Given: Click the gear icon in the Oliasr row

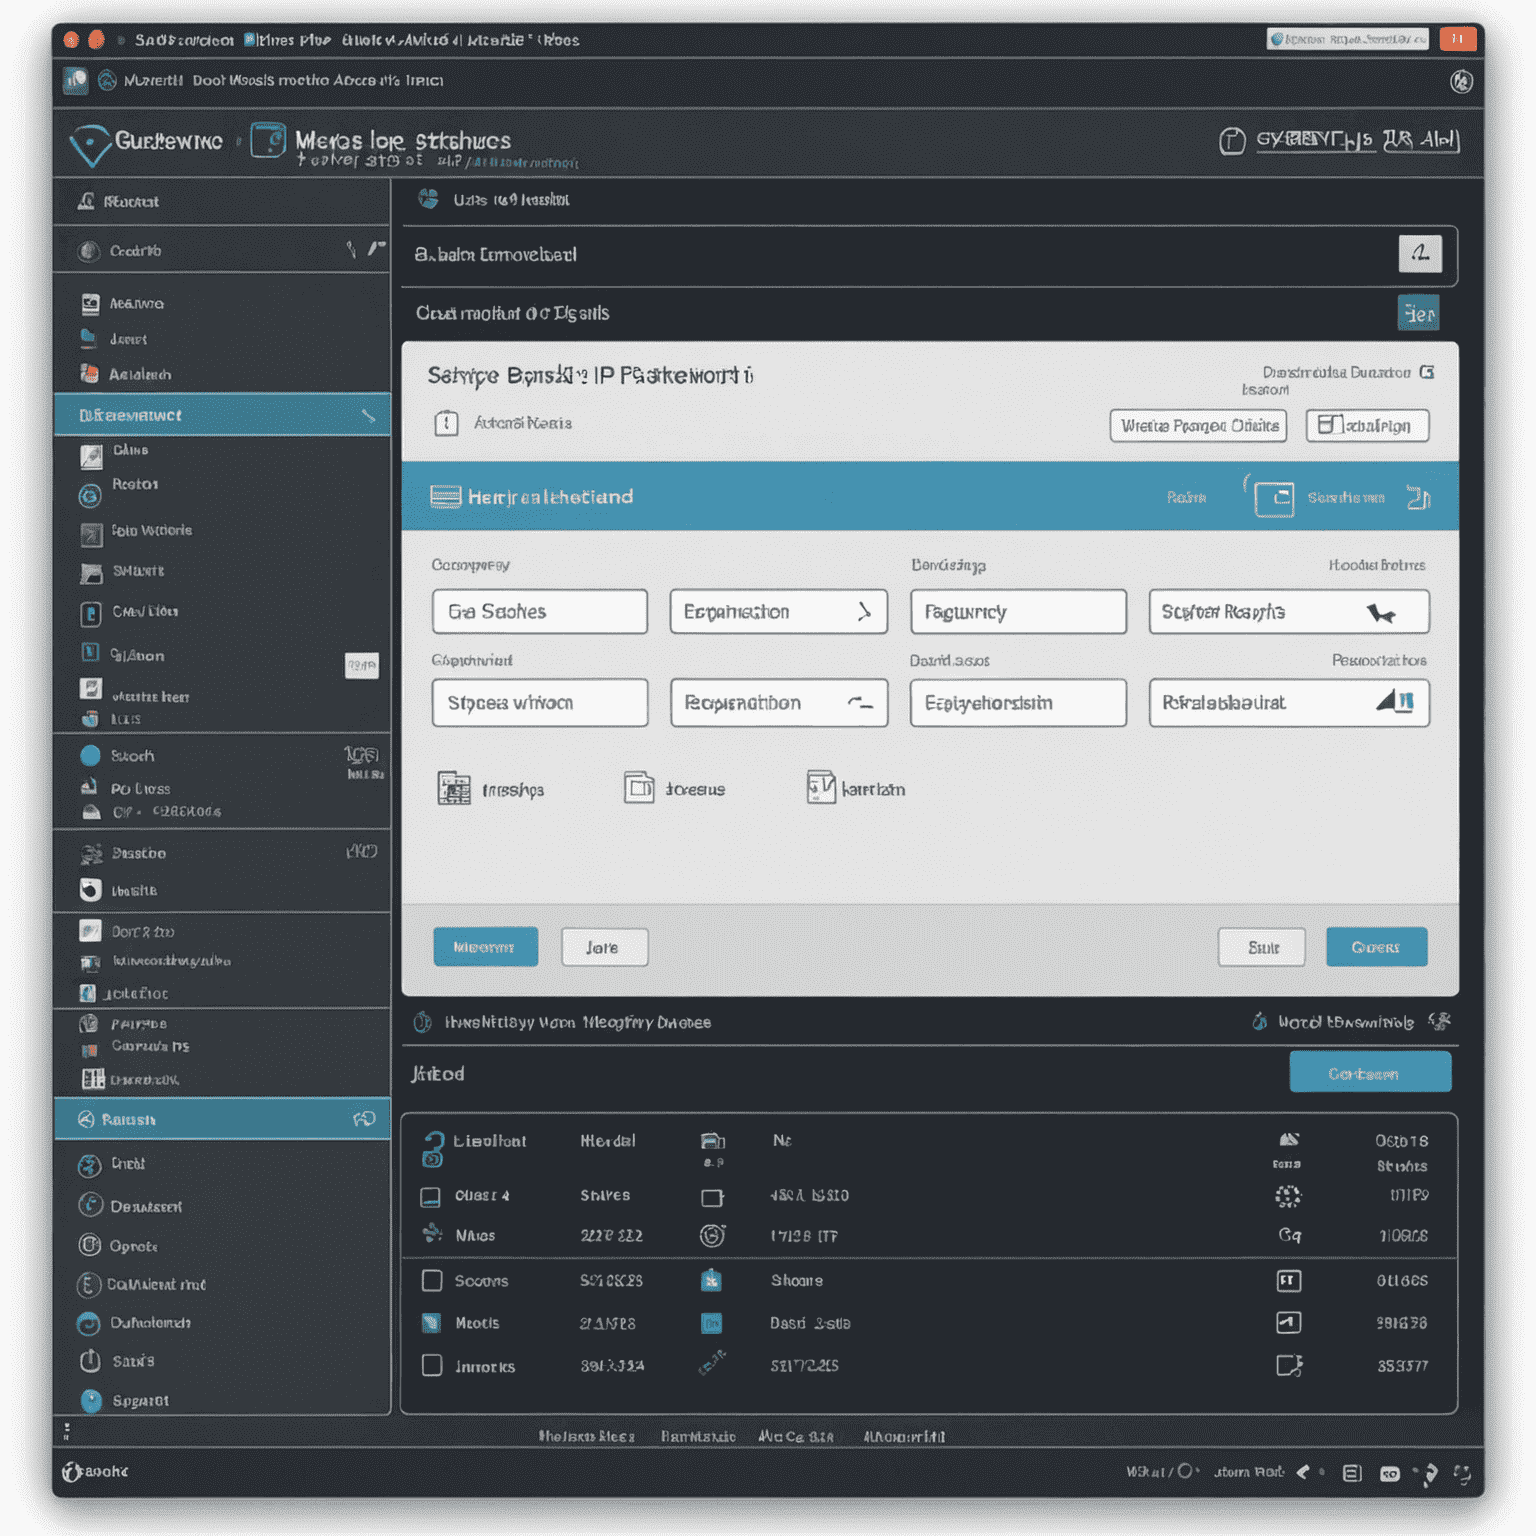Looking at the screenshot, I should (x=1288, y=1196).
